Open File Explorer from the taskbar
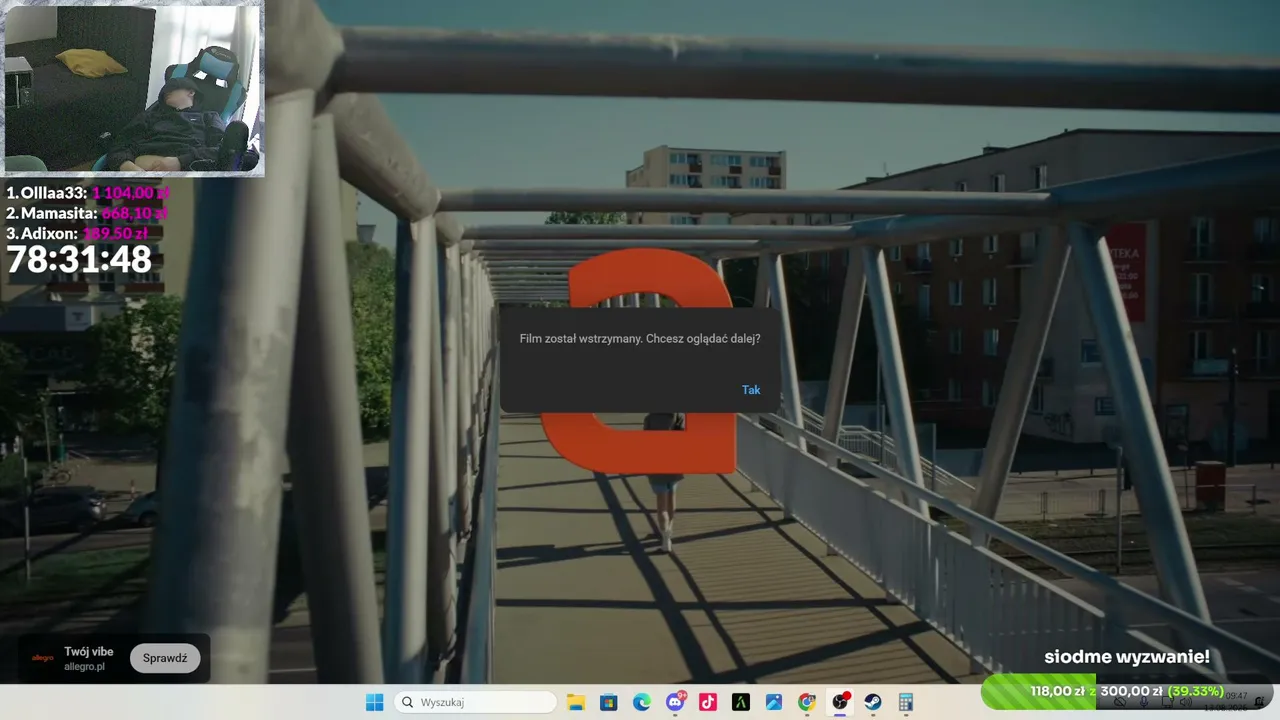 click(x=575, y=703)
